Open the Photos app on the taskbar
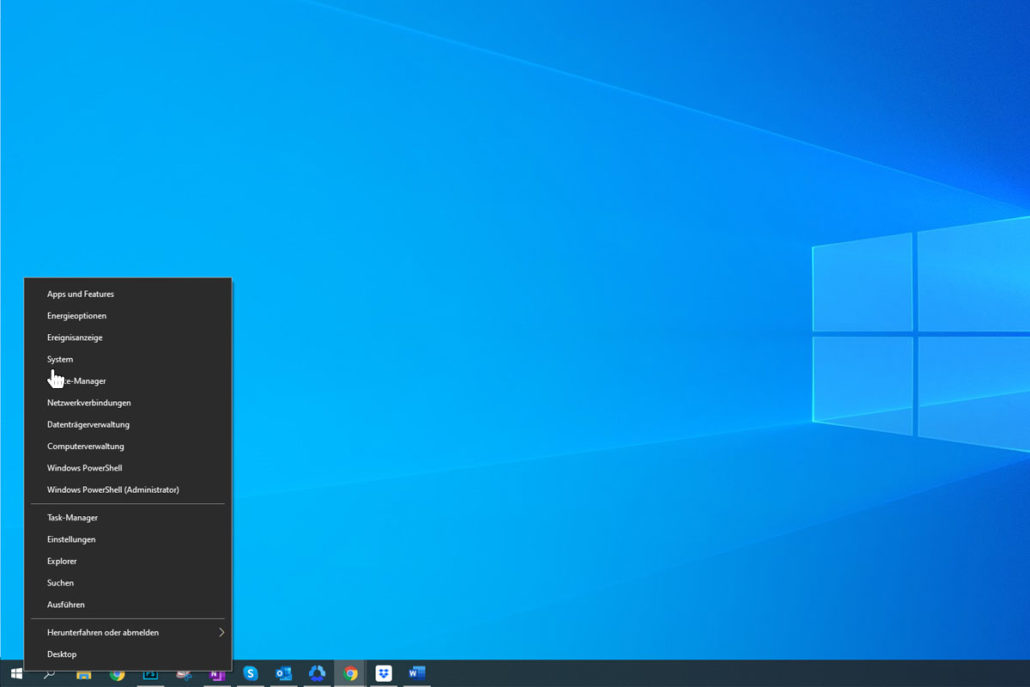1030x687 pixels. (x=150, y=674)
